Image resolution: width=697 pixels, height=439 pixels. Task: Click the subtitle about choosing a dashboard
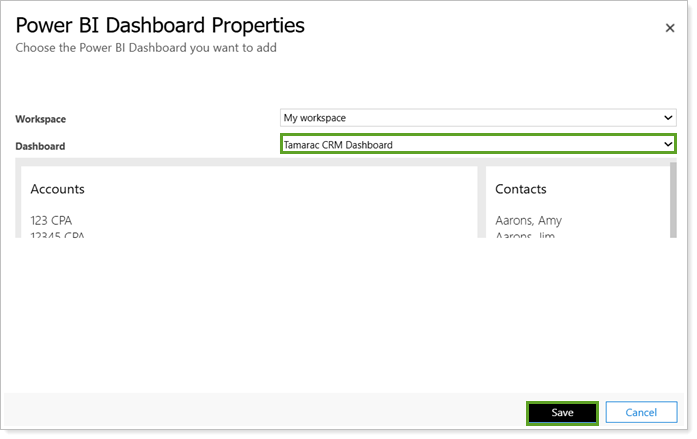click(x=145, y=47)
